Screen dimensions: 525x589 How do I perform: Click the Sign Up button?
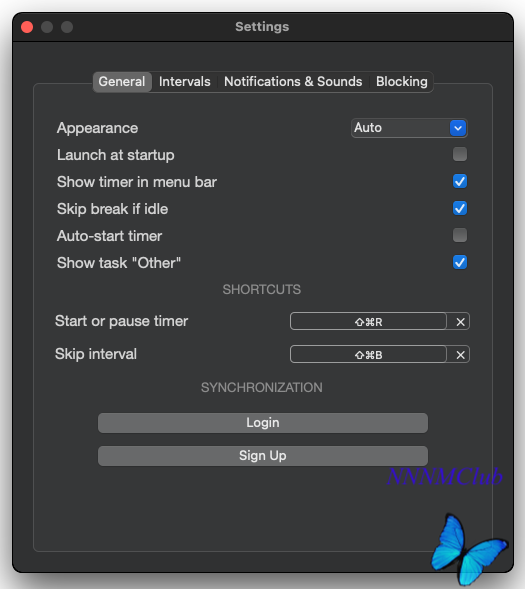[x=262, y=456]
